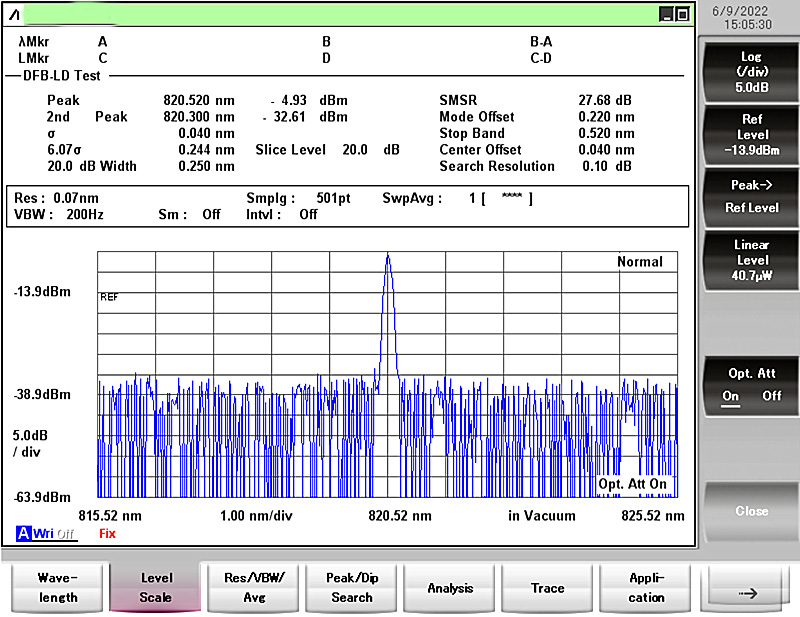Click the Res 0.07nm setting
The image size is (800, 617).
(x=56, y=198)
